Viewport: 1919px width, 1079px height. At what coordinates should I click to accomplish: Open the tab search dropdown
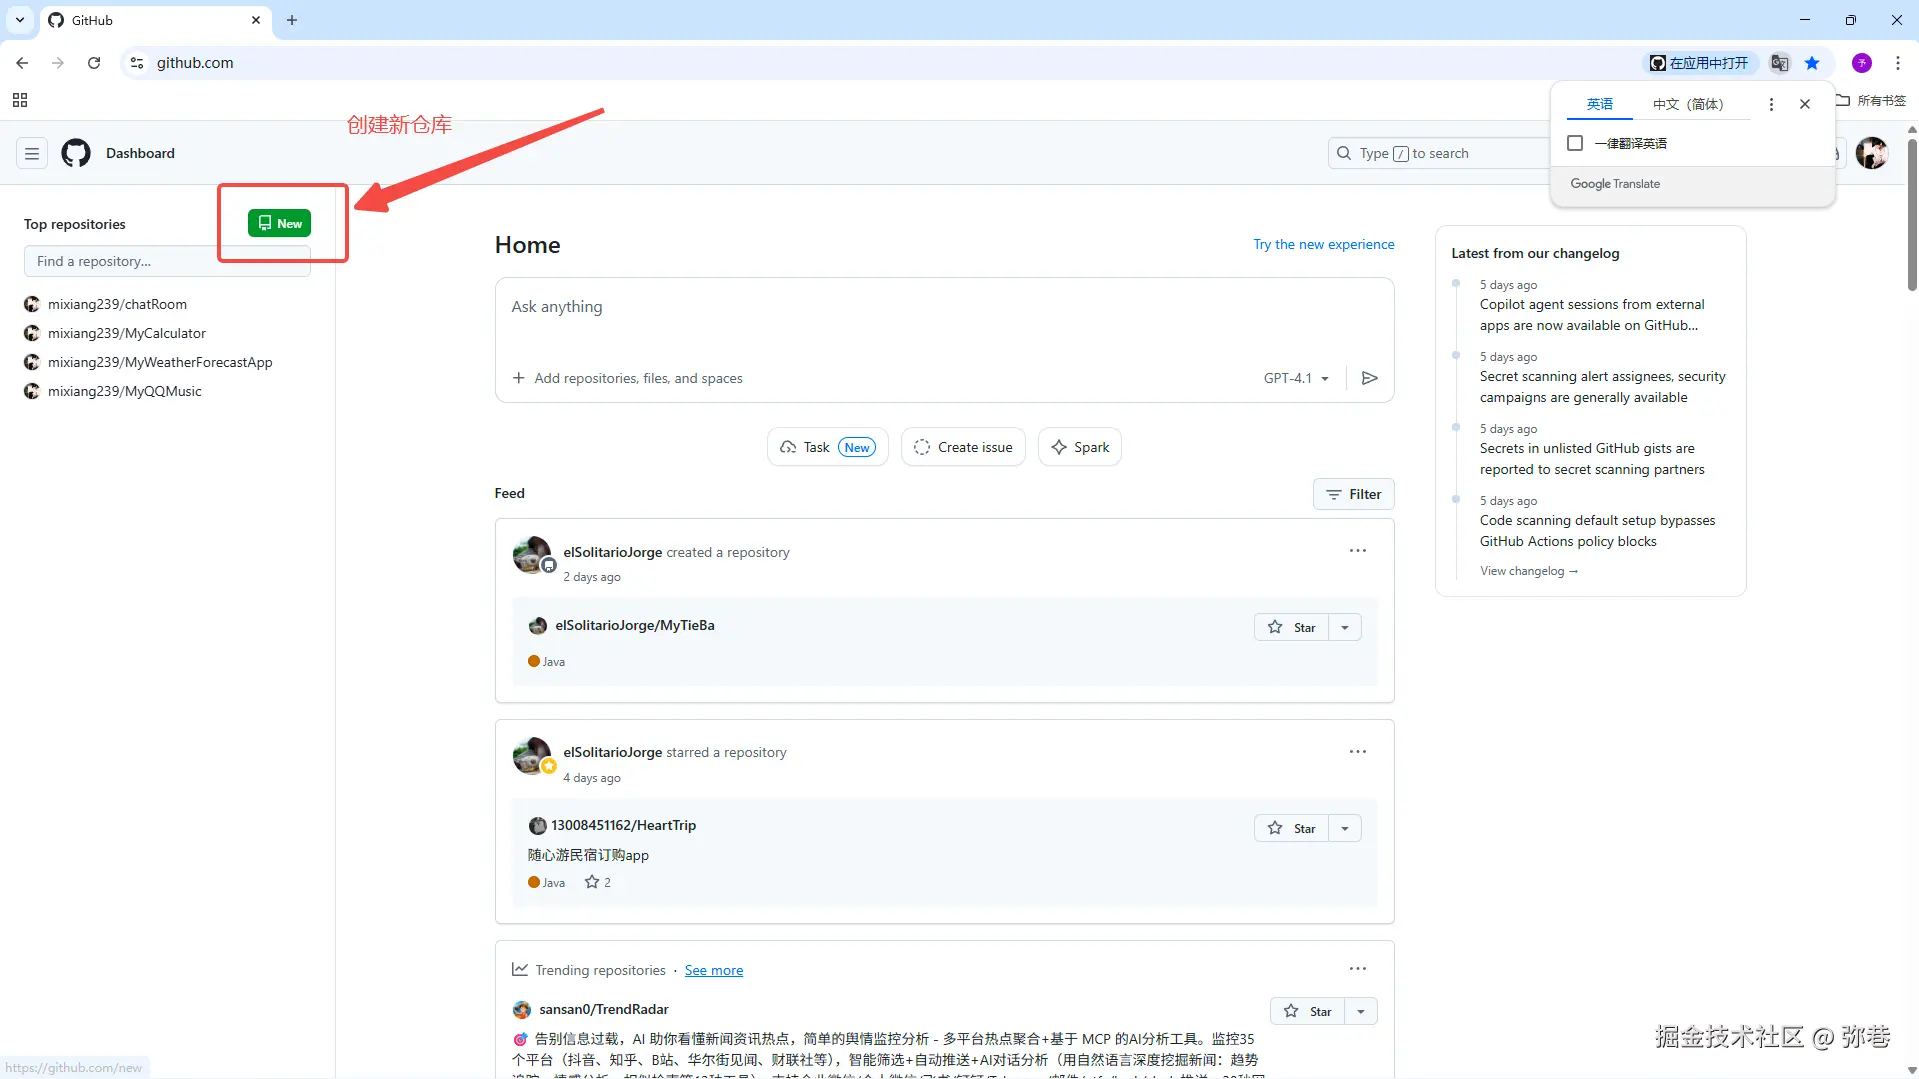20,20
